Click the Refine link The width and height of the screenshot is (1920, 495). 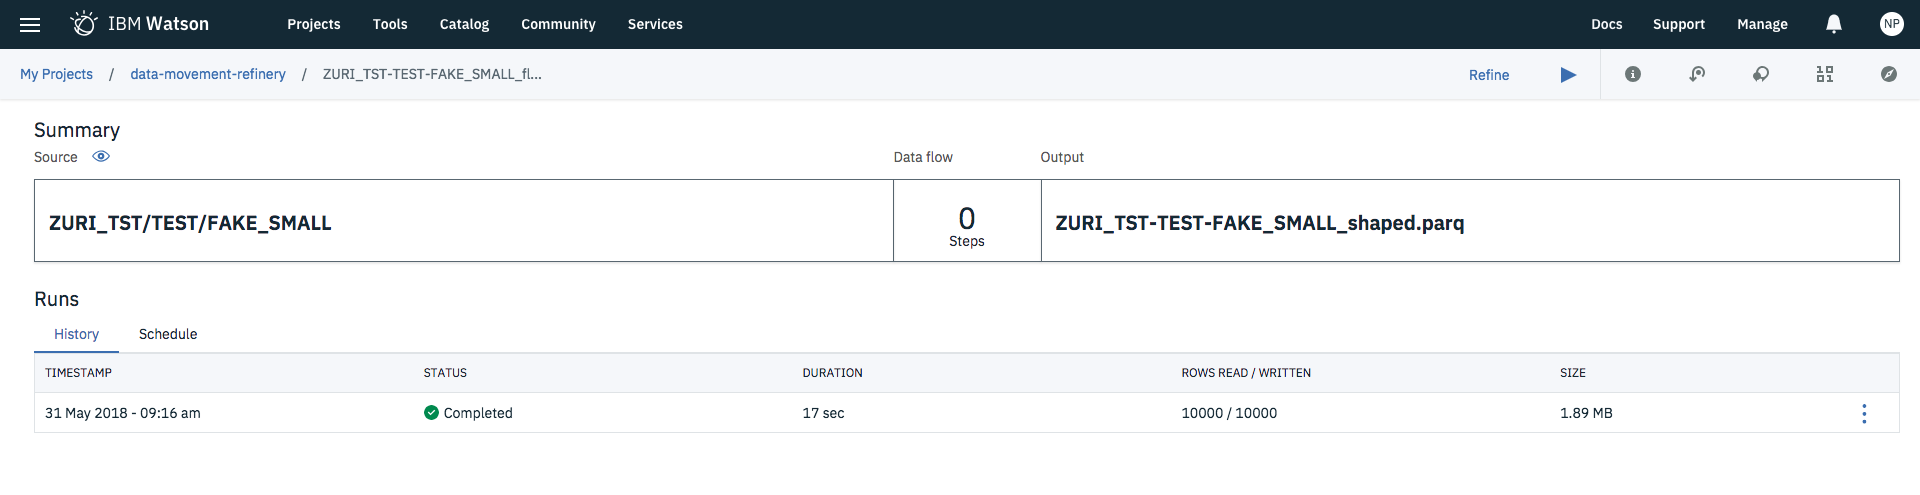point(1488,75)
